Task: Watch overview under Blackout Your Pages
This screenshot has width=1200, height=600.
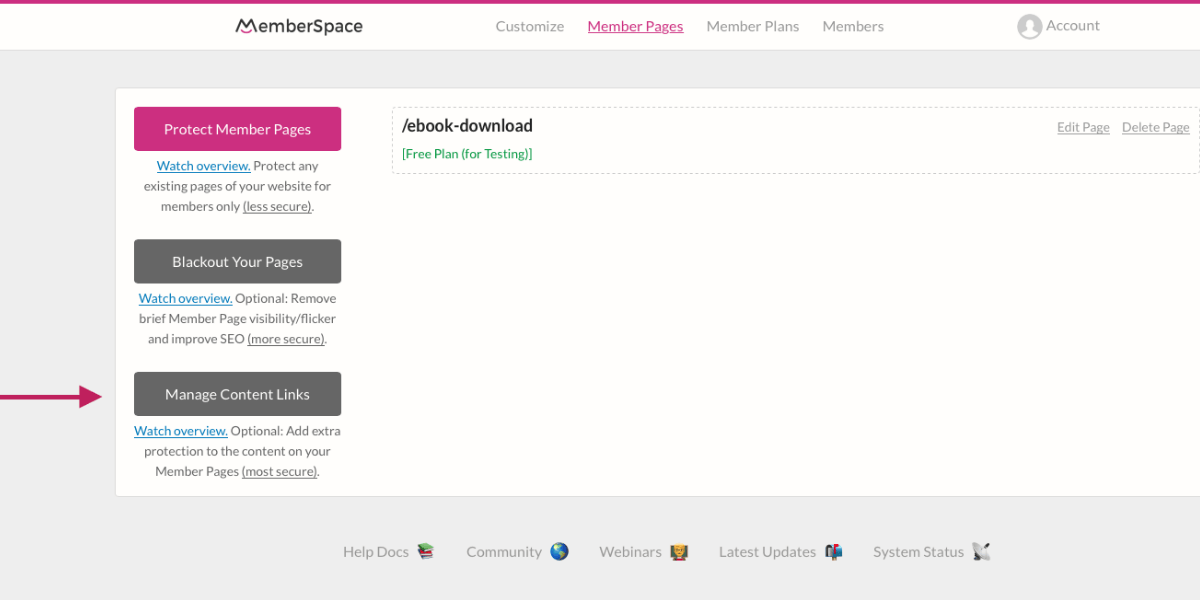Action: (x=186, y=298)
